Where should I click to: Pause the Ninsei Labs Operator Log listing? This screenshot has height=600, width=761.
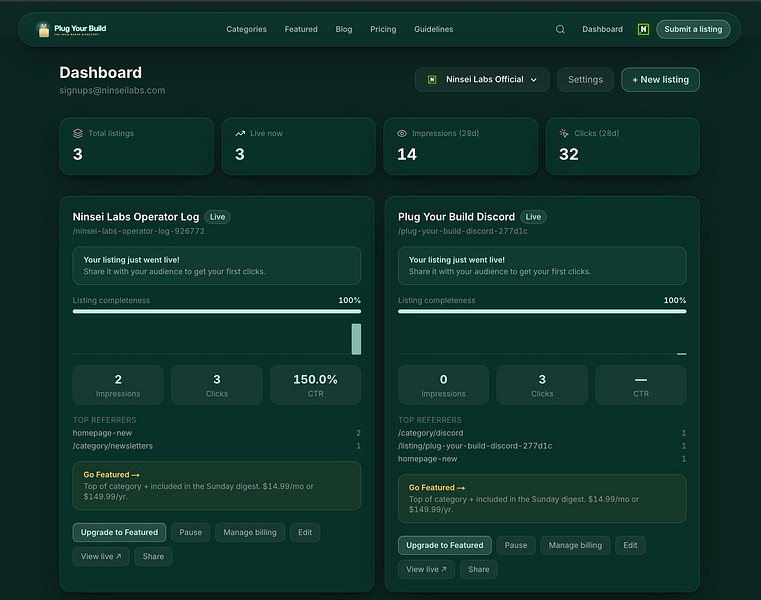pos(191,533)
